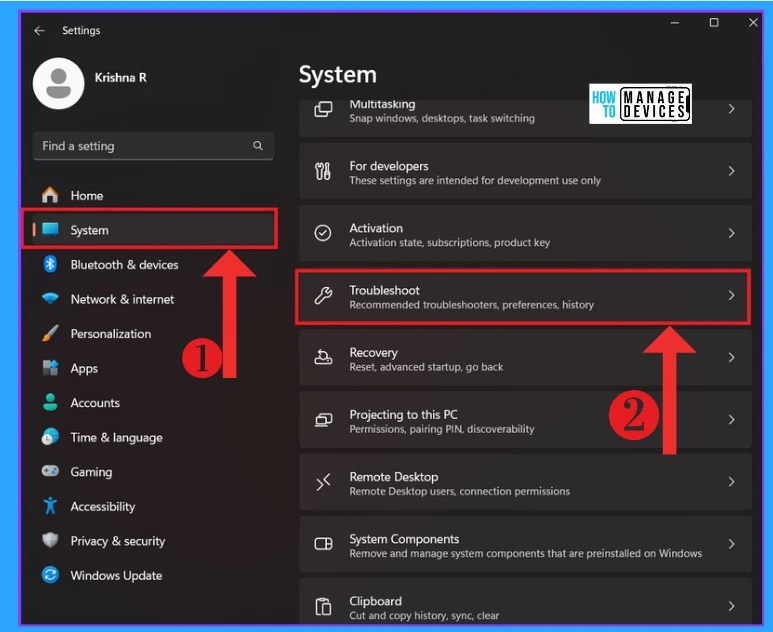Open Projecting to this PC chevron
This screenshot has width=773, height=632.
(732, 420)
